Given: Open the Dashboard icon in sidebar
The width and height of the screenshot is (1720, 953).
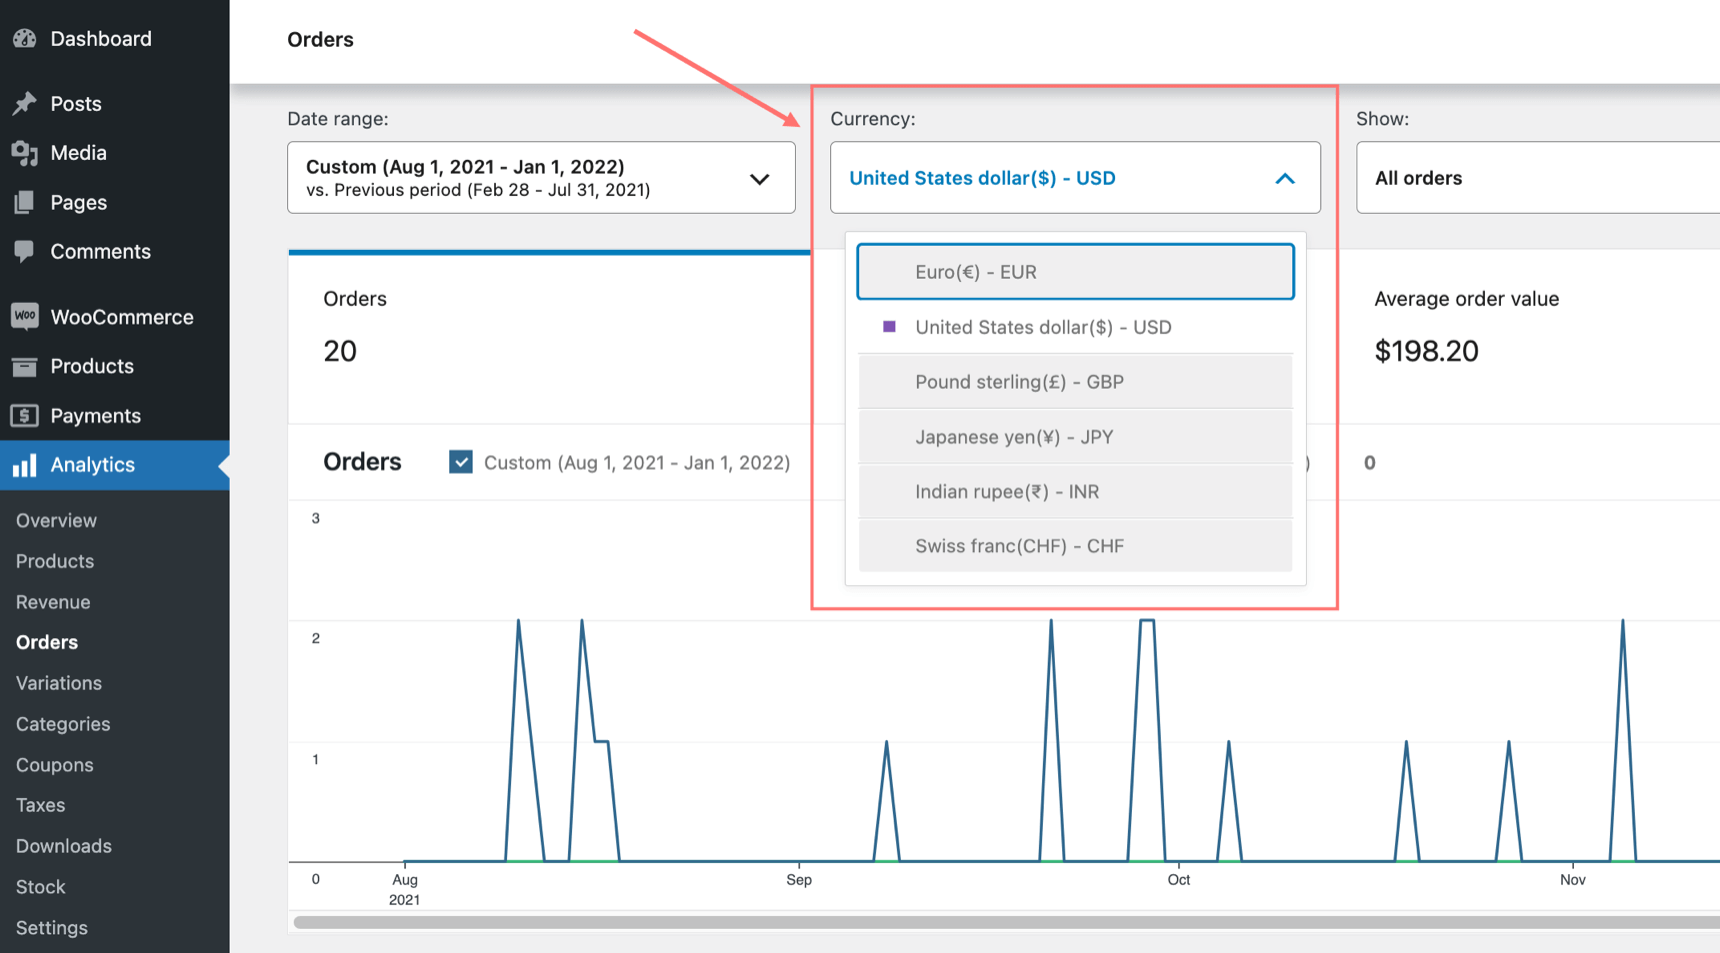Looking at the screenshot, I should click(25, 38).
